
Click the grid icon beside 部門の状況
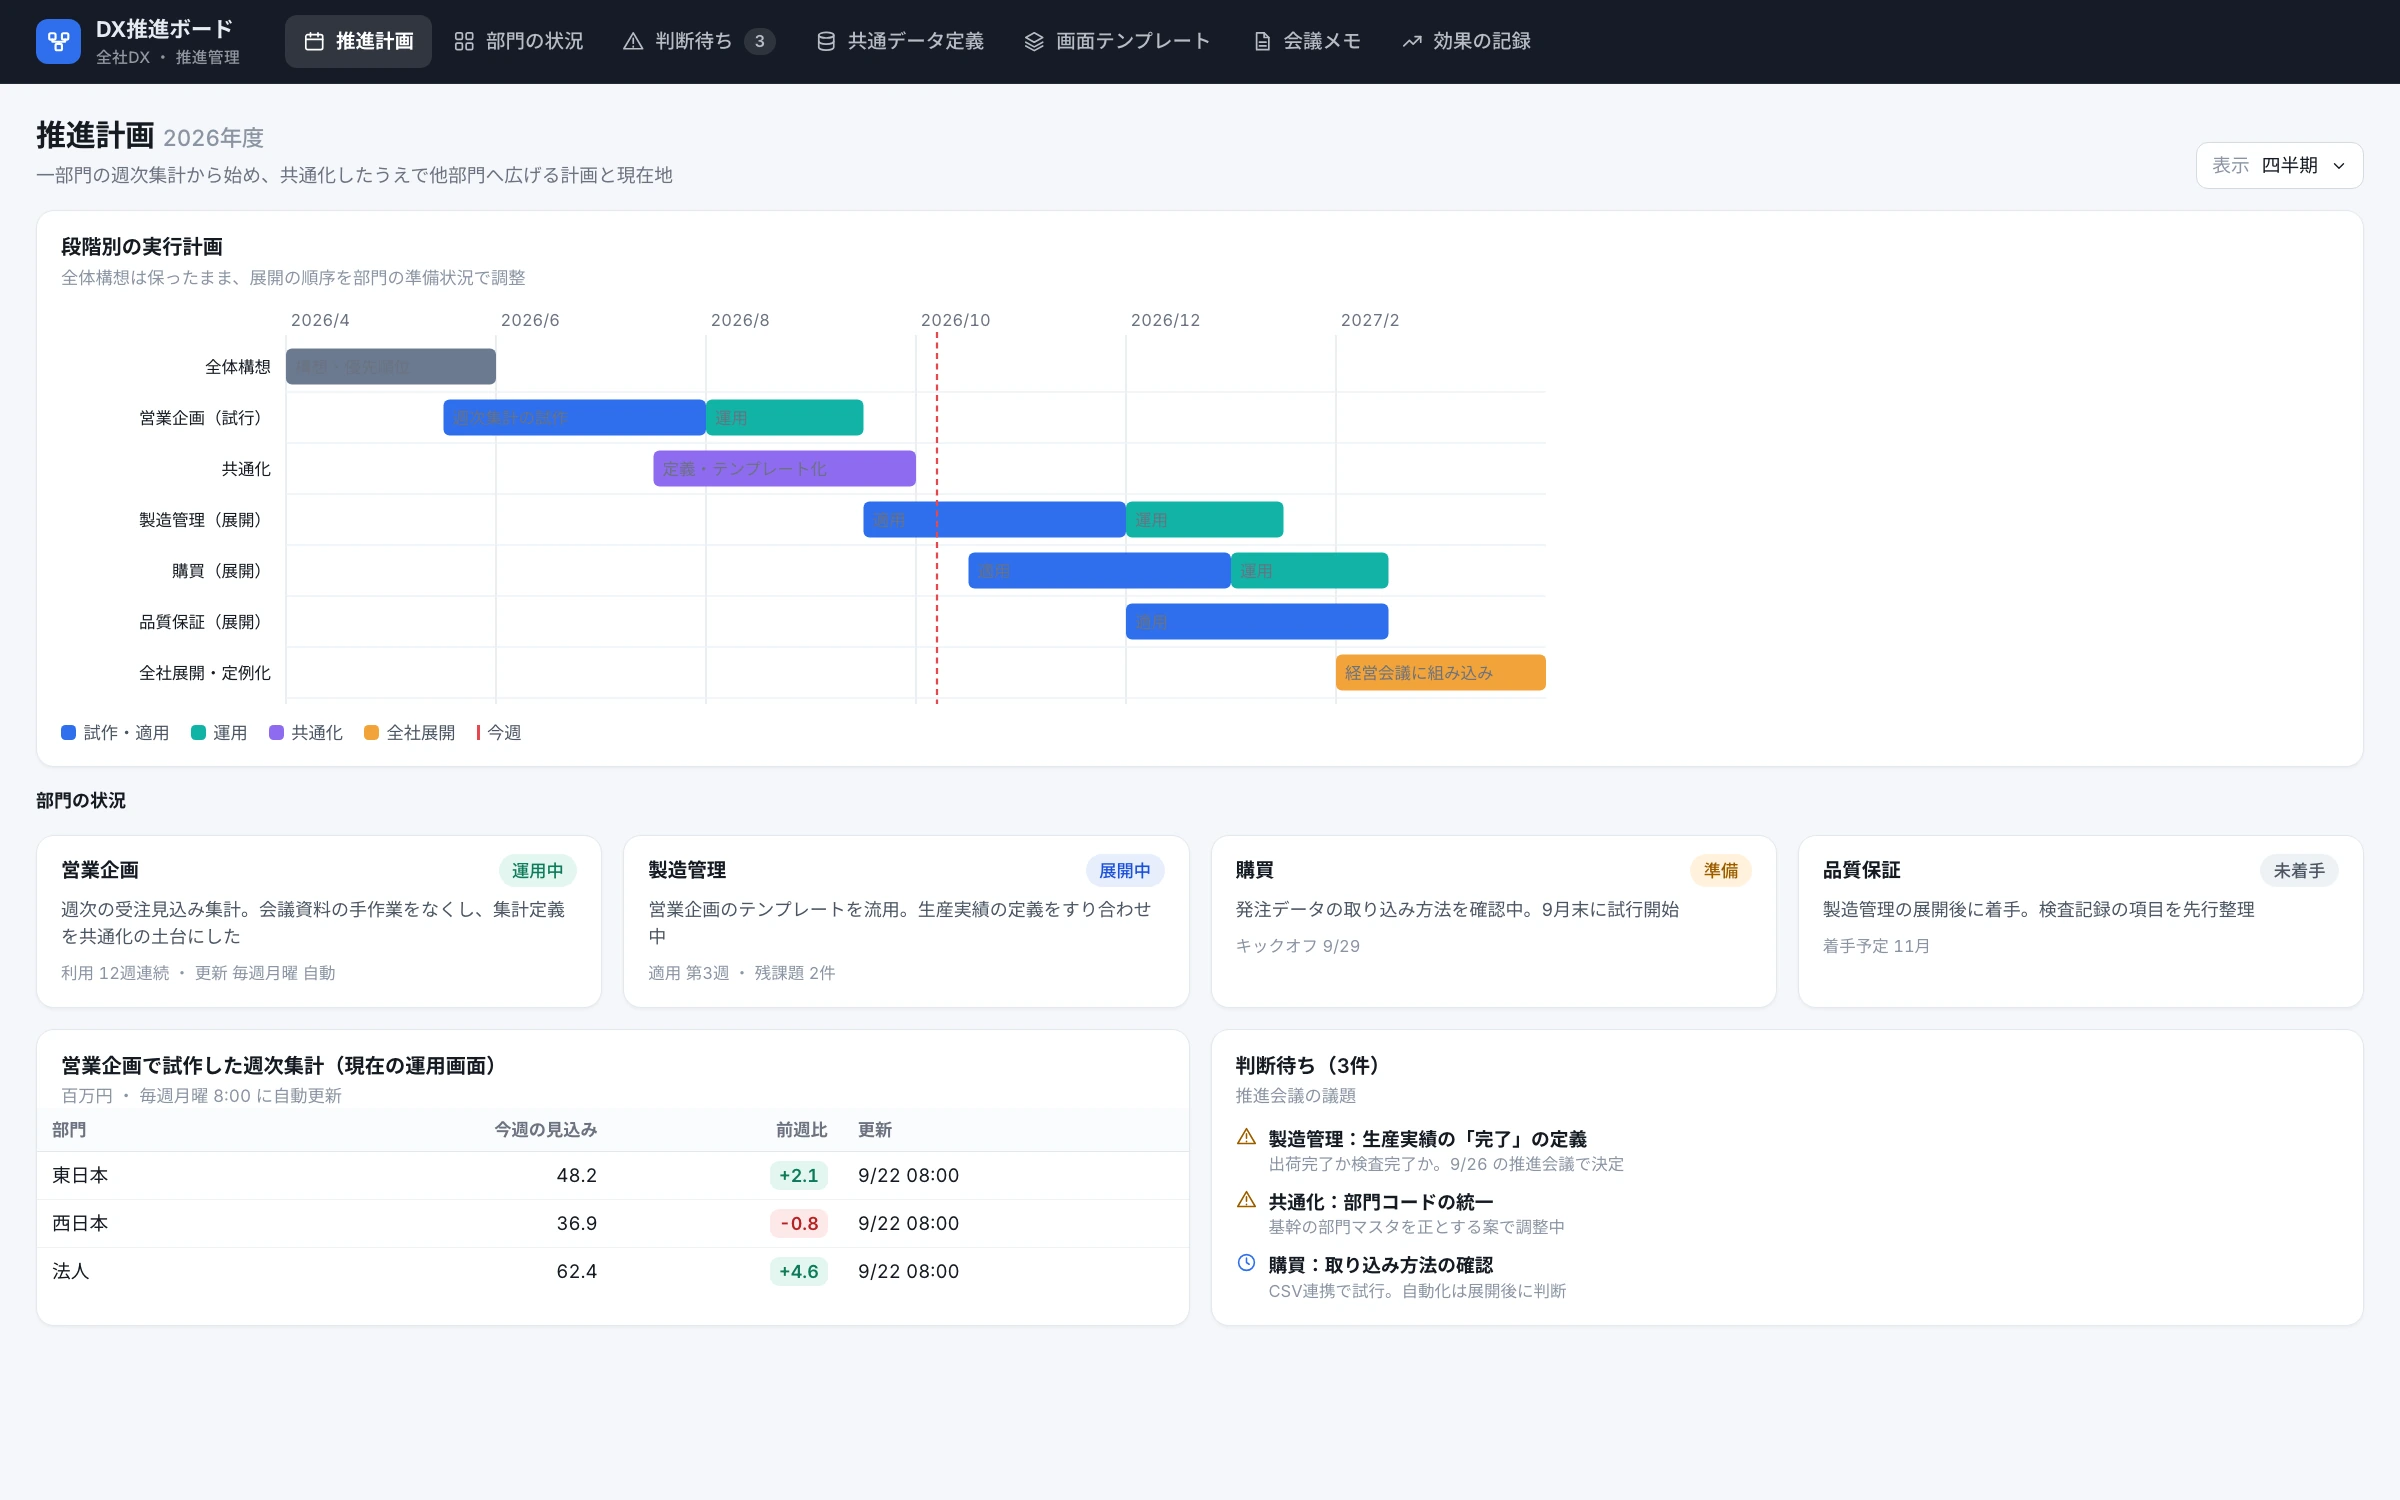click(x=464, y=41)
